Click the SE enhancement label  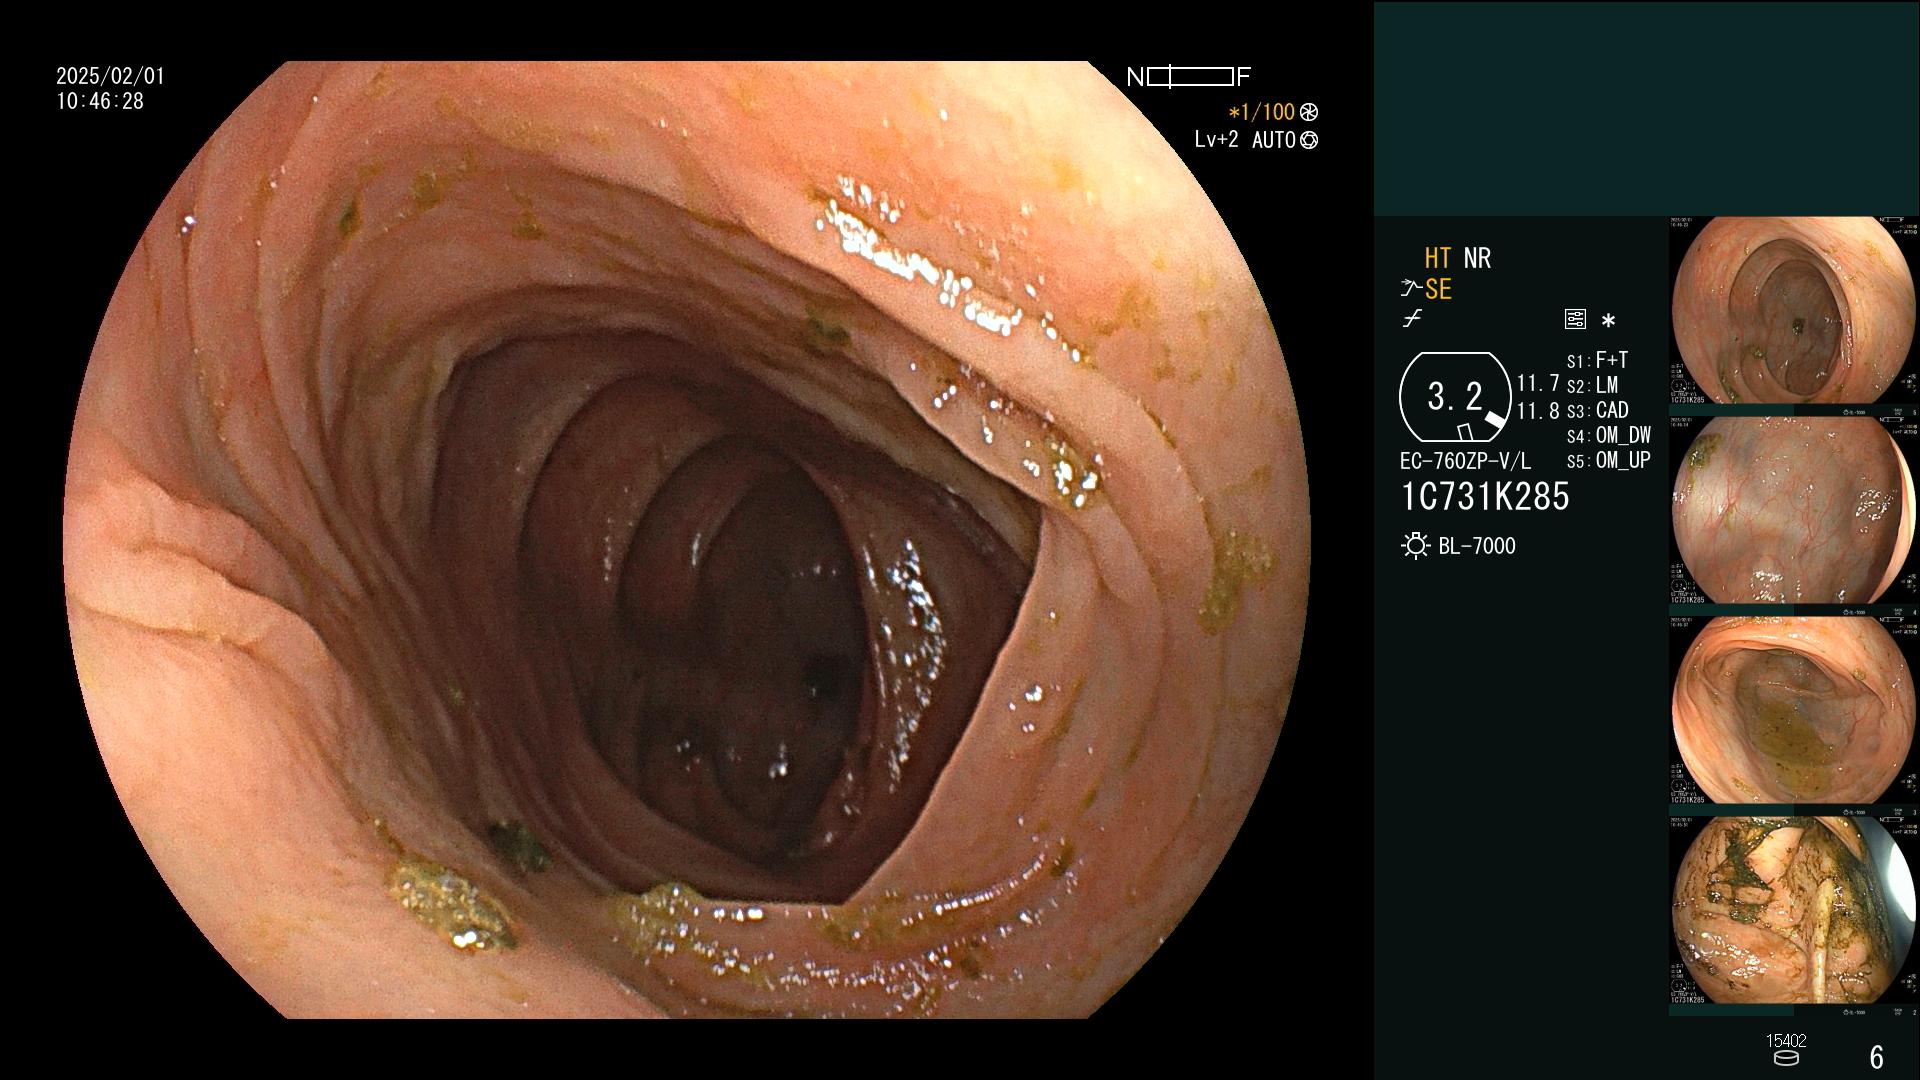(x=1438, y=289)
